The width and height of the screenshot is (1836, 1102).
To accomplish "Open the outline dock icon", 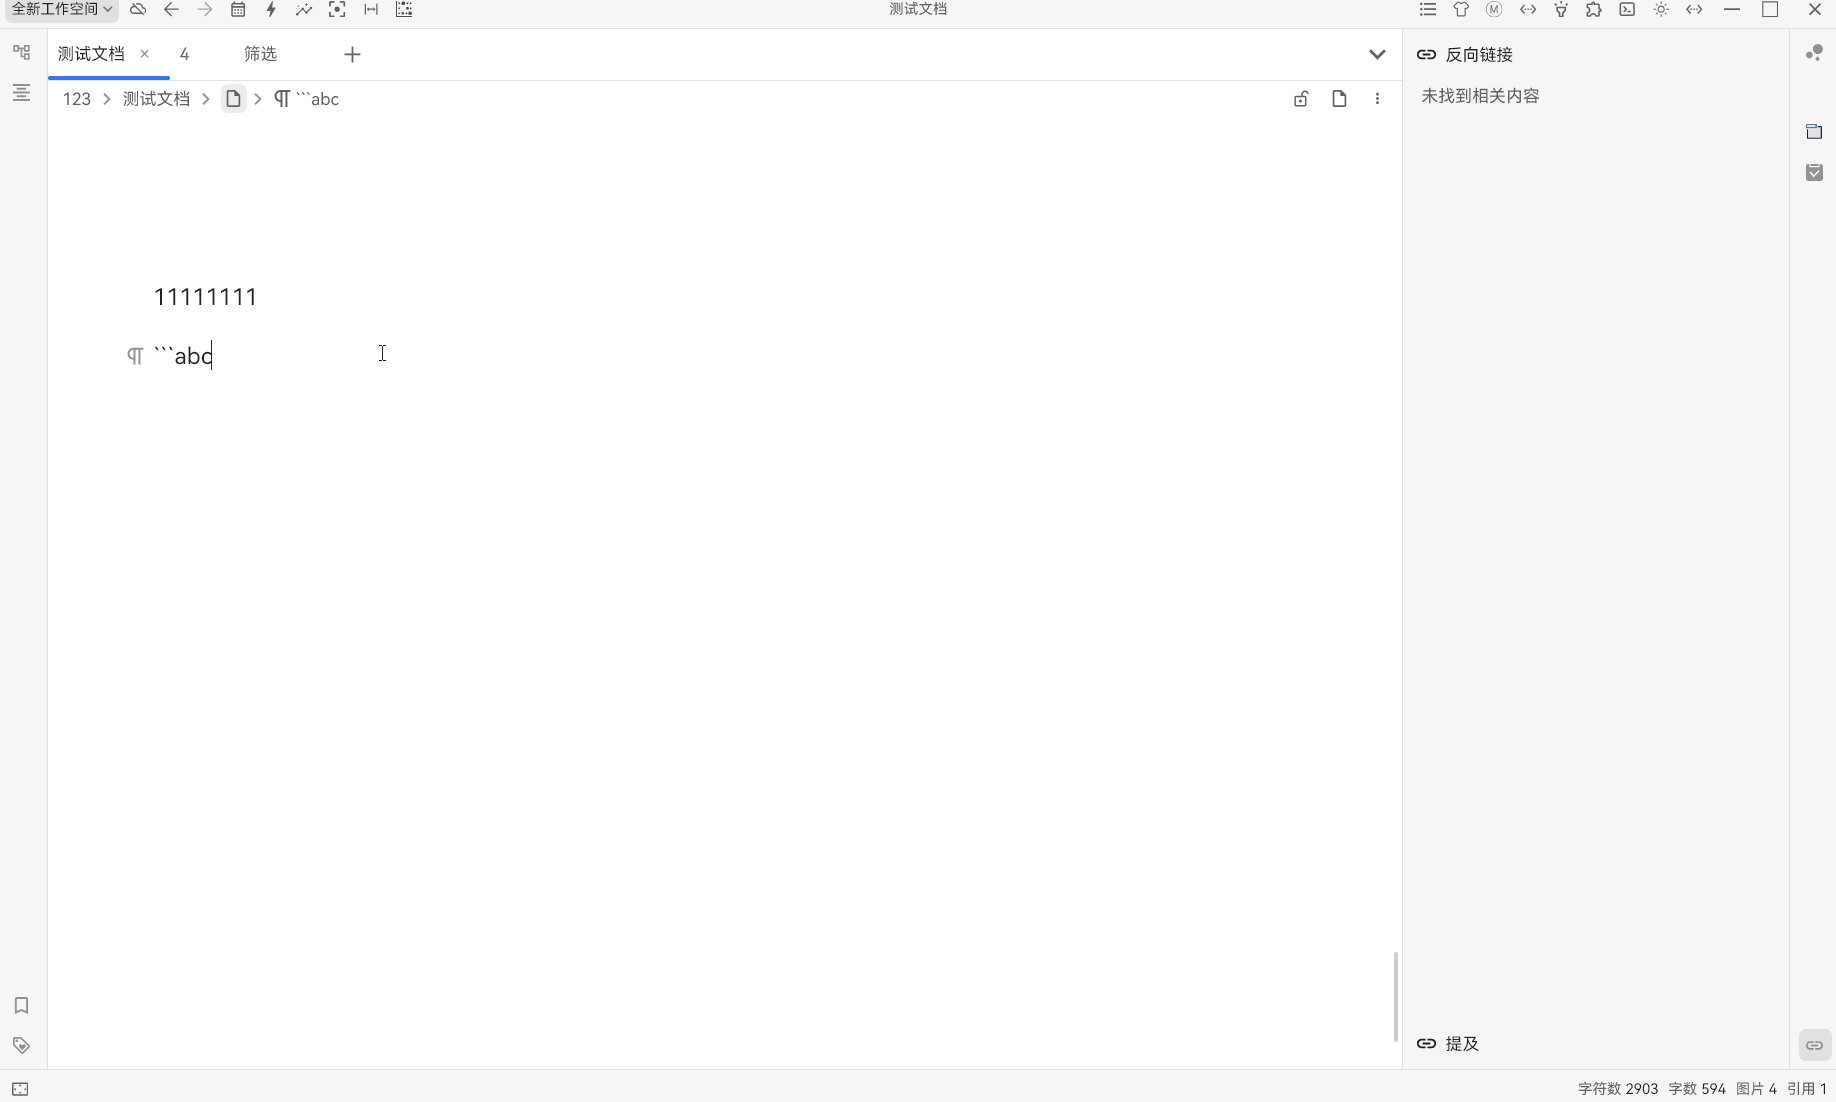I will coord(21,93).
